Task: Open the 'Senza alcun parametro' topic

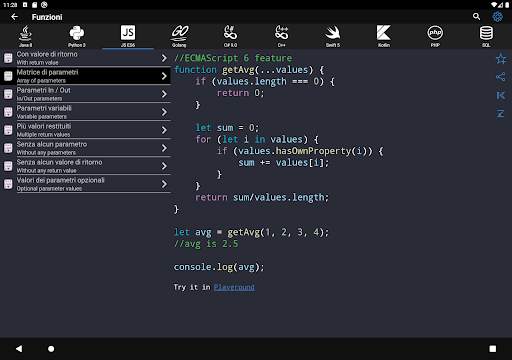Action: [x=85, y=148]
